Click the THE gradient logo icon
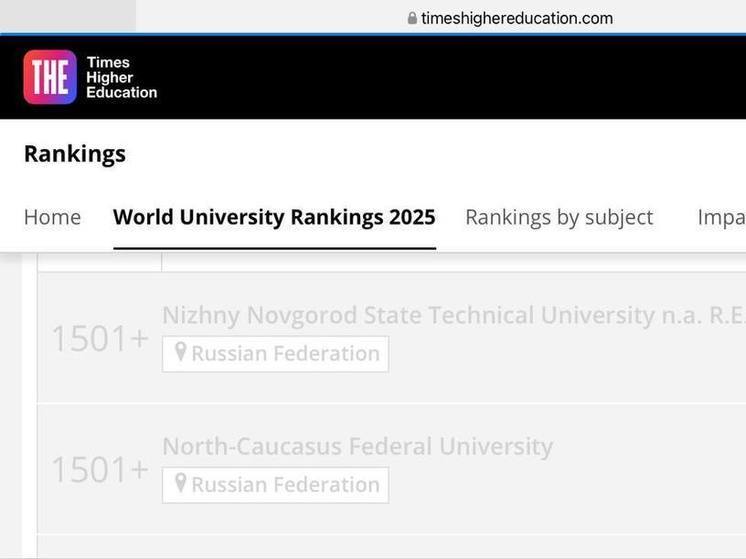 pyautogui.click(x=50, y=77)
